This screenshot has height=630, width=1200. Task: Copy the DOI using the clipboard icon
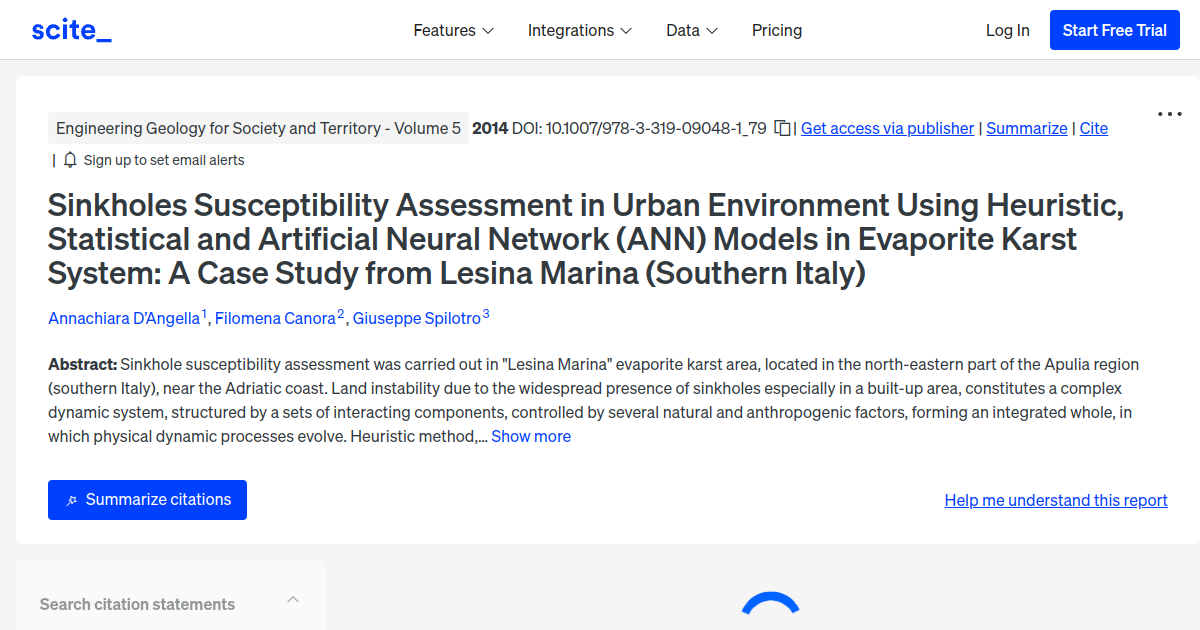point(784,128)
